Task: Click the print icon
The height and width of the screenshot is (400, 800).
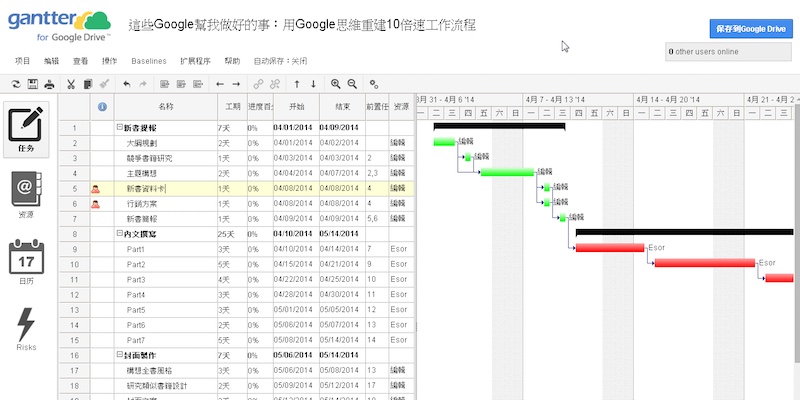Action: (x=49, y=84)
